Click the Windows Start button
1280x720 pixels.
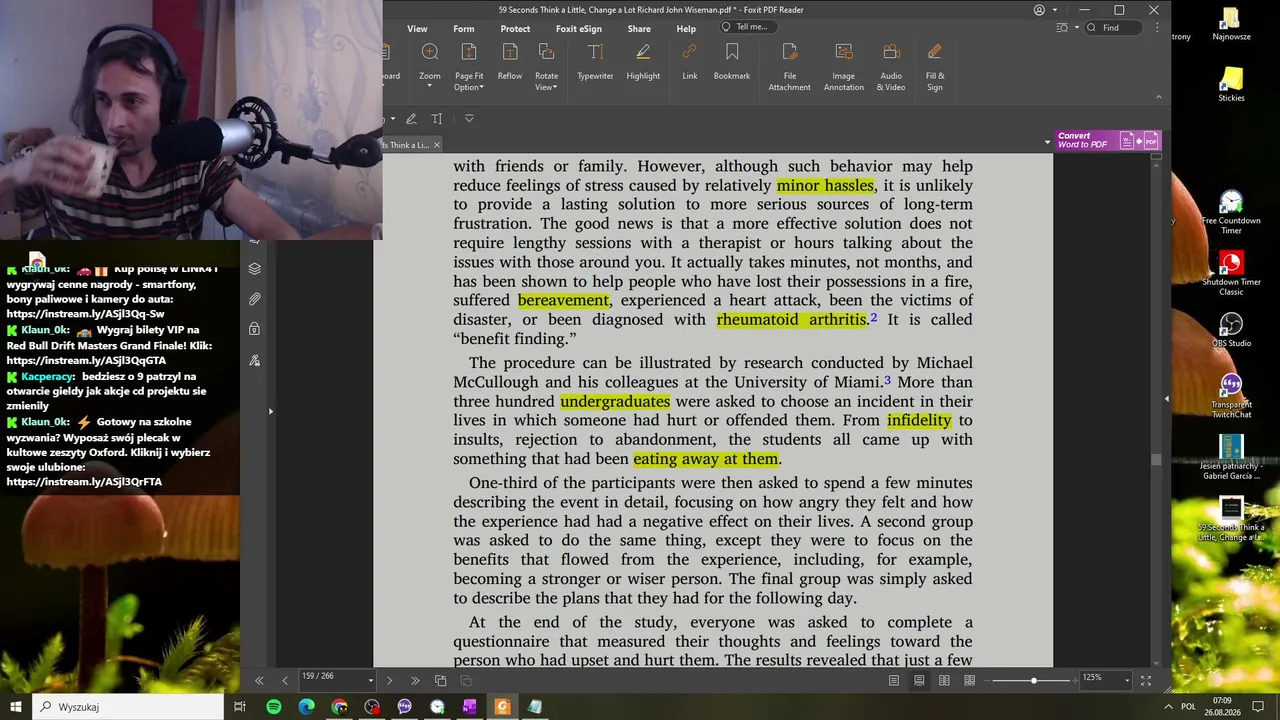click(x=15, y=707)
